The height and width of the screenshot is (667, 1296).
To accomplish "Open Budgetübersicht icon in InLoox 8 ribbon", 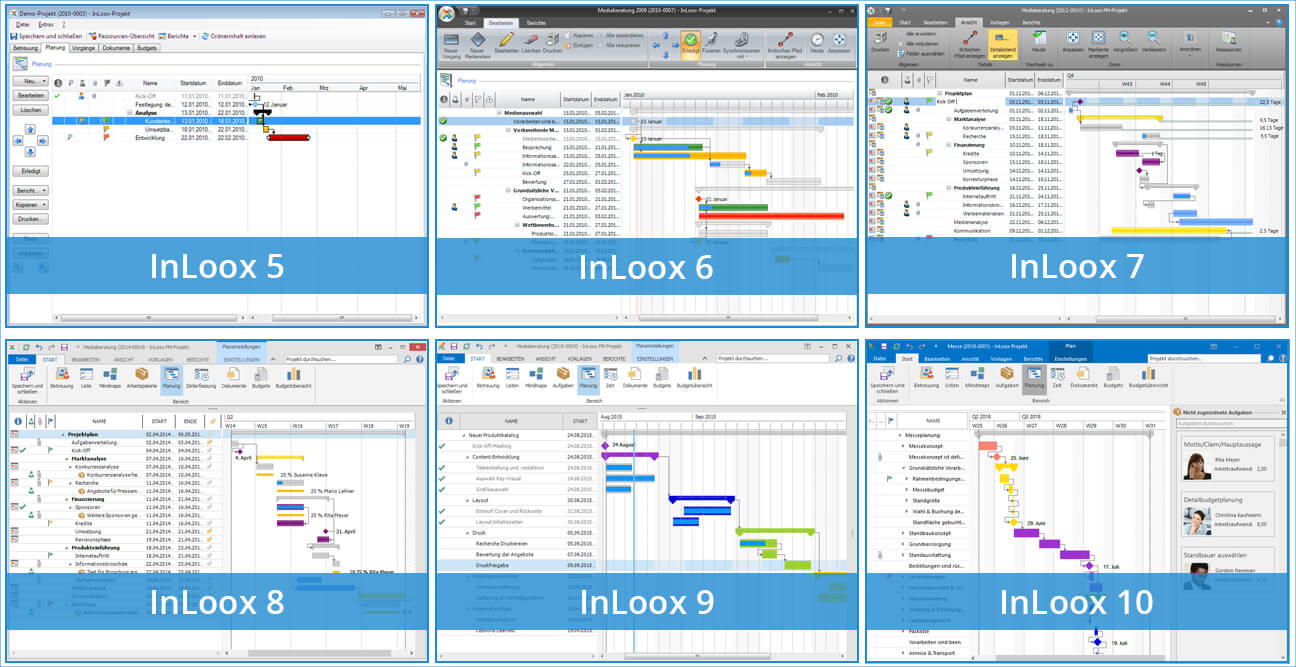I will (x=293, y=374).
